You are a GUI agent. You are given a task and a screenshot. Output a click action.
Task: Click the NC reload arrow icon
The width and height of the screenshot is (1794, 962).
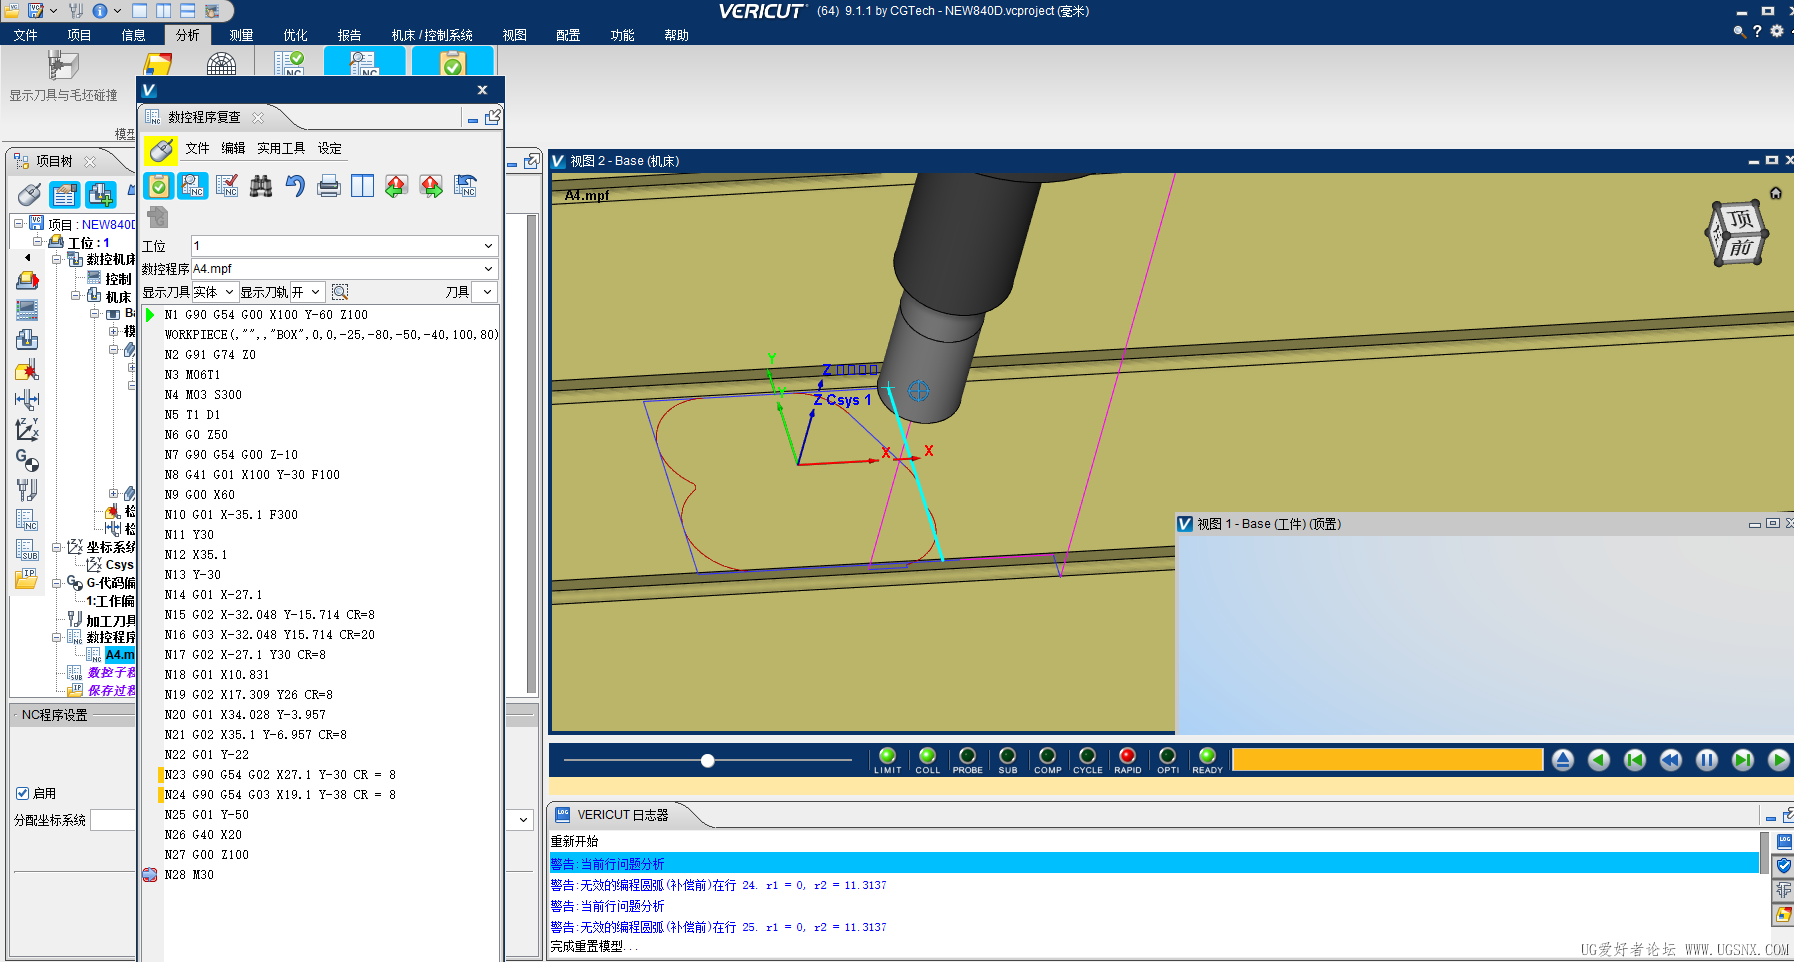click(x=465, y=186)
